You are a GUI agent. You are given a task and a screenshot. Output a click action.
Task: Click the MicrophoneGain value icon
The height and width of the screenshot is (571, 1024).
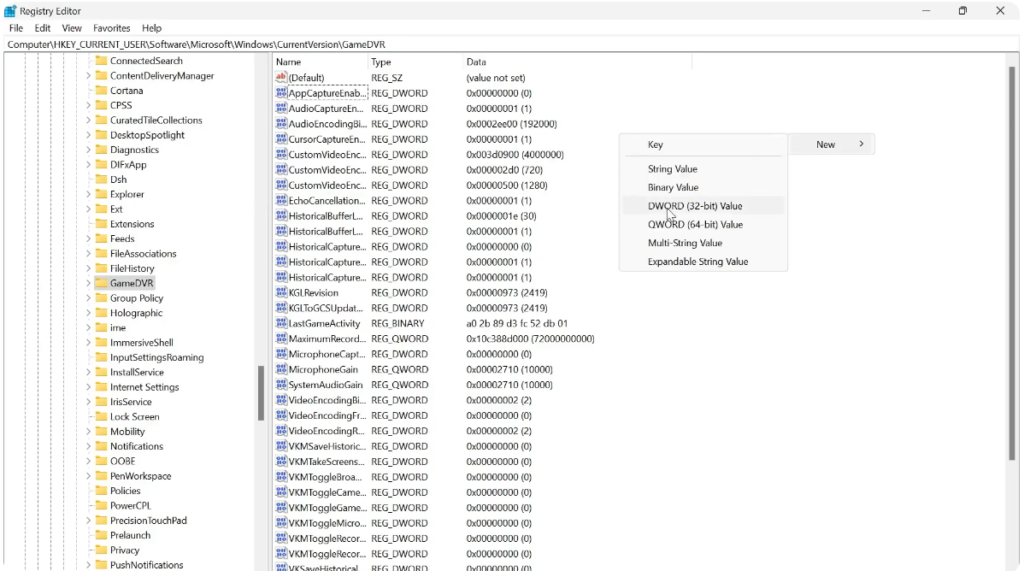click(281, 369)
